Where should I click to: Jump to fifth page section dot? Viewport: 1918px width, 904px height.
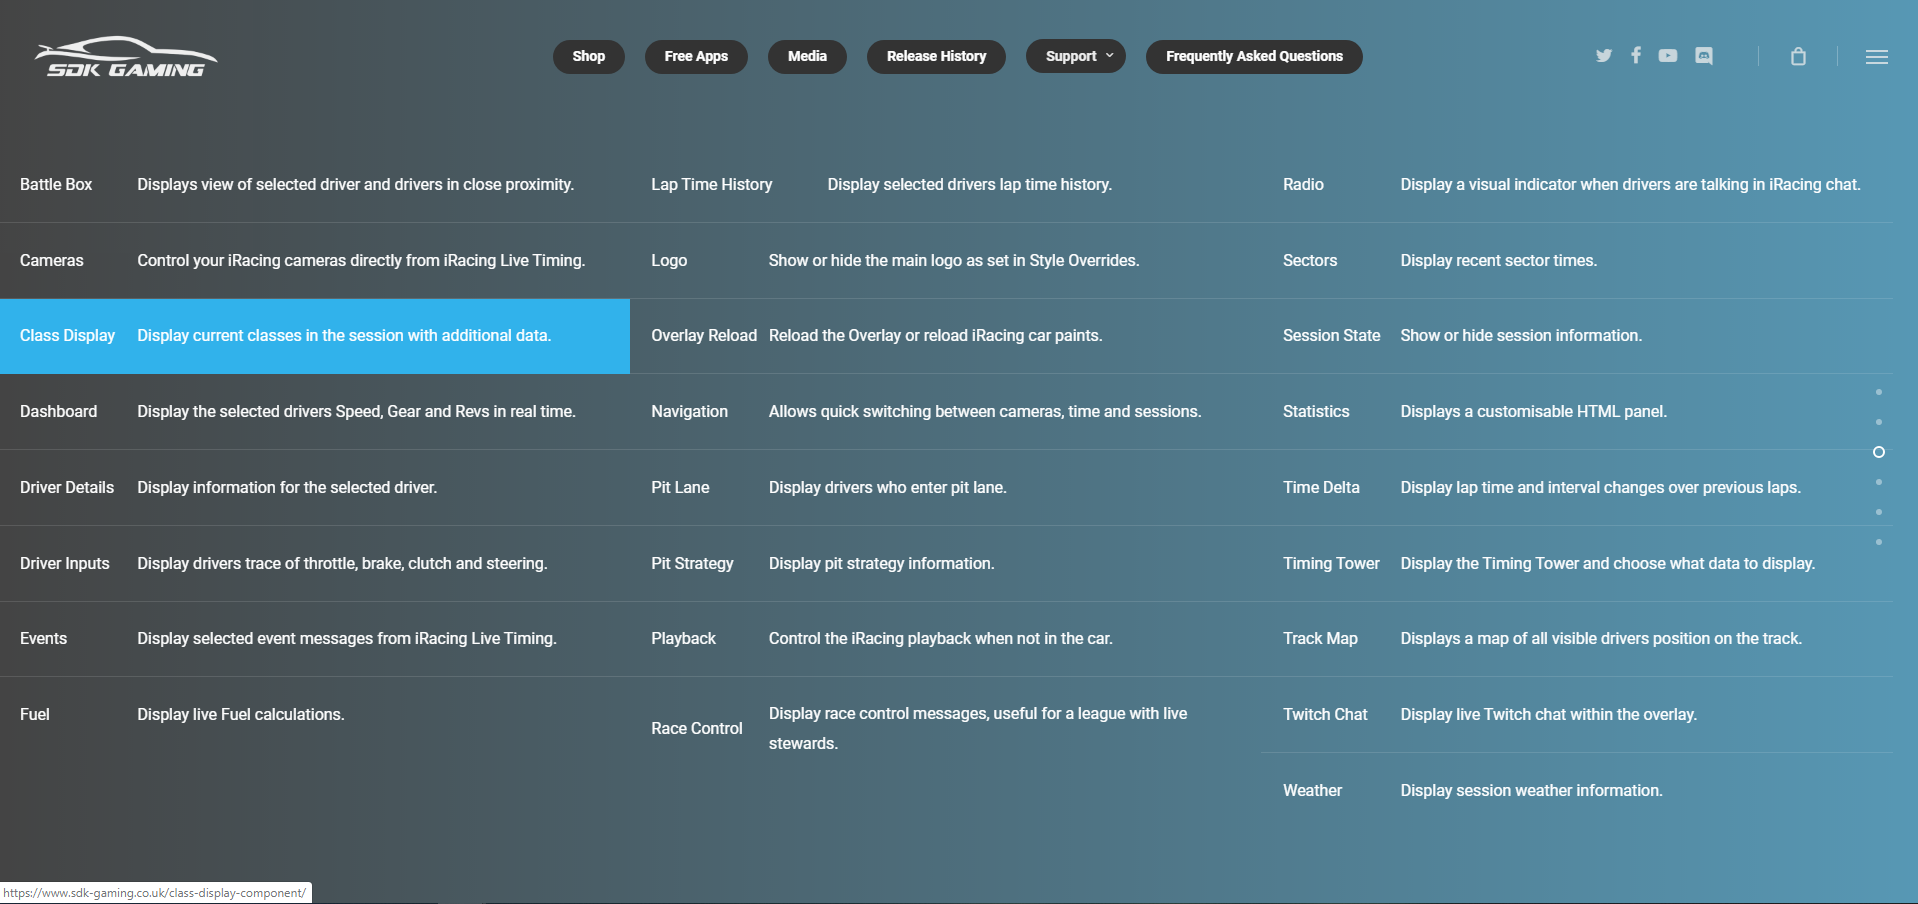(x=1879, y=512)
